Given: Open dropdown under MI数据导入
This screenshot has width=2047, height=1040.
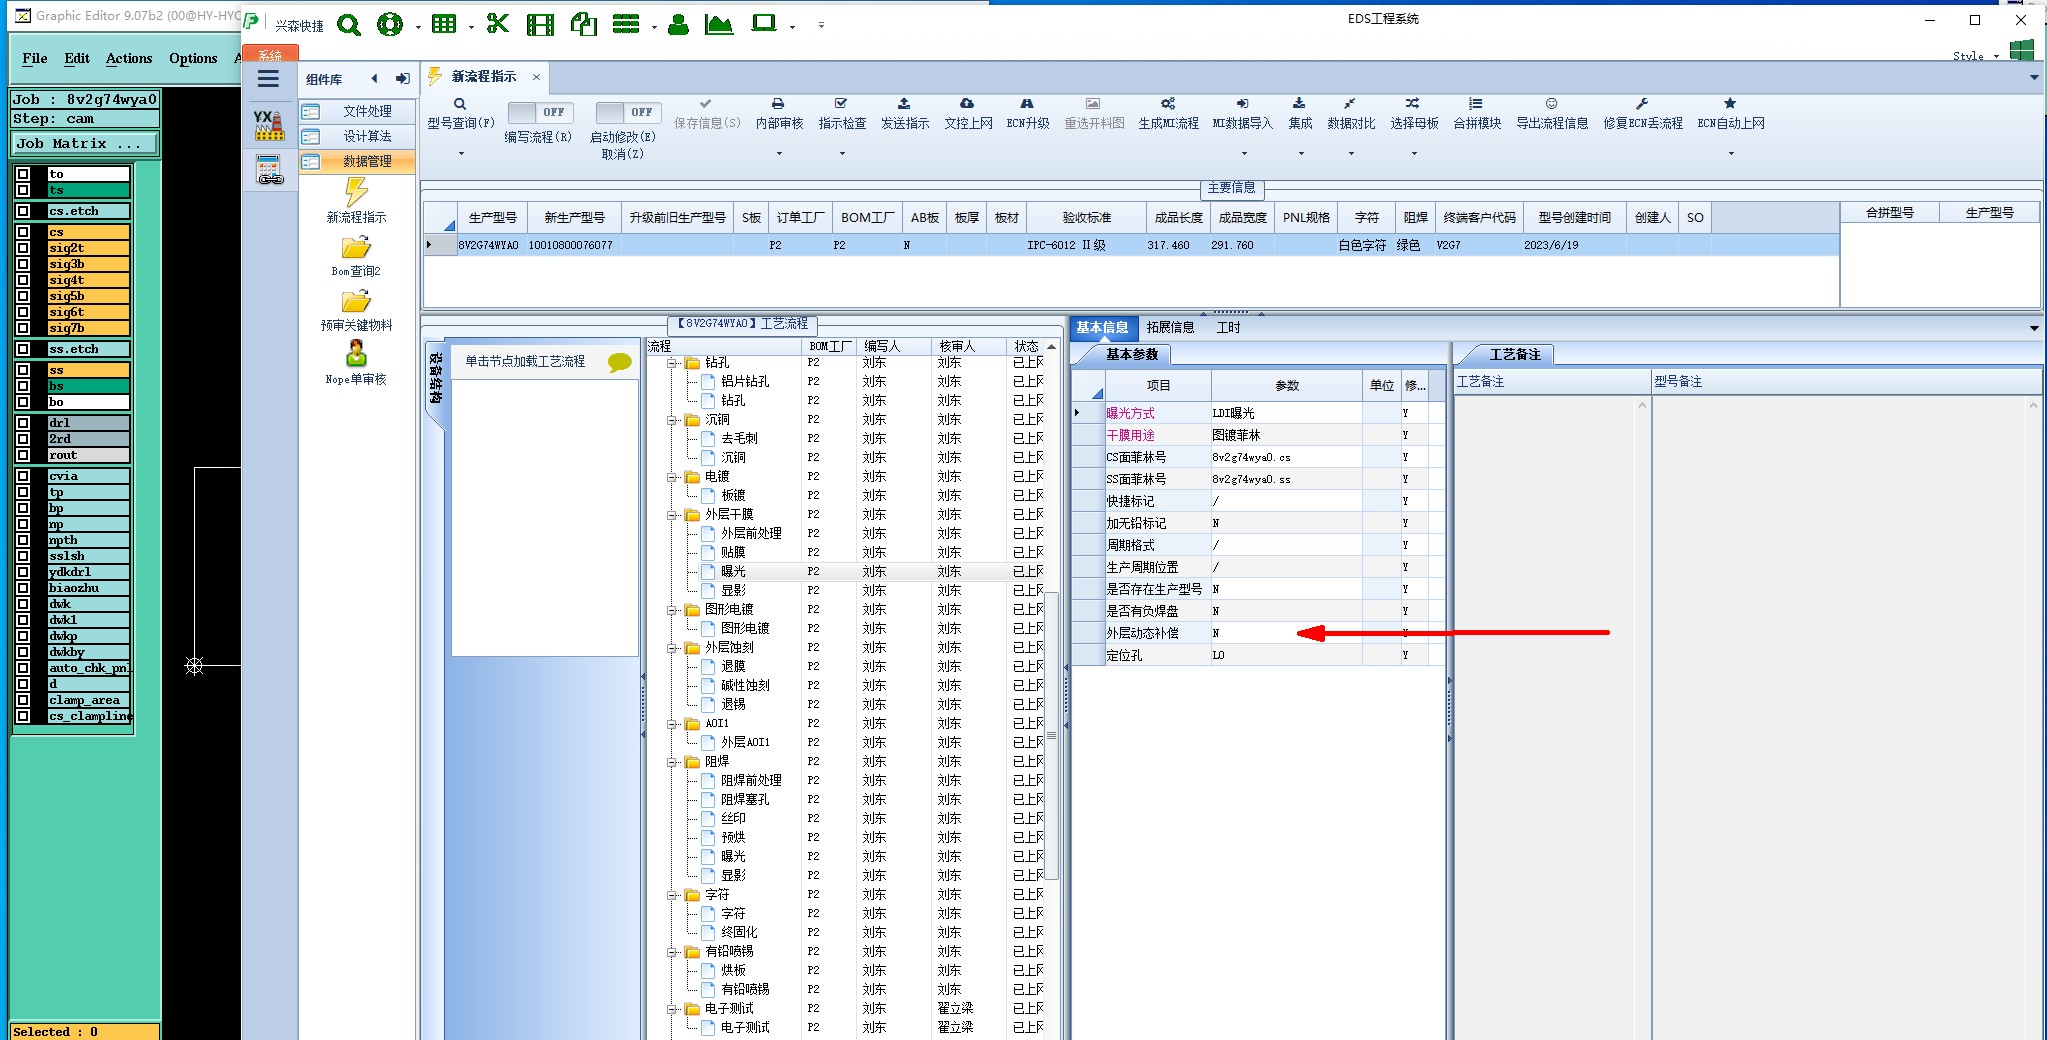Looking at the screenshot, I should point(1244,154).
